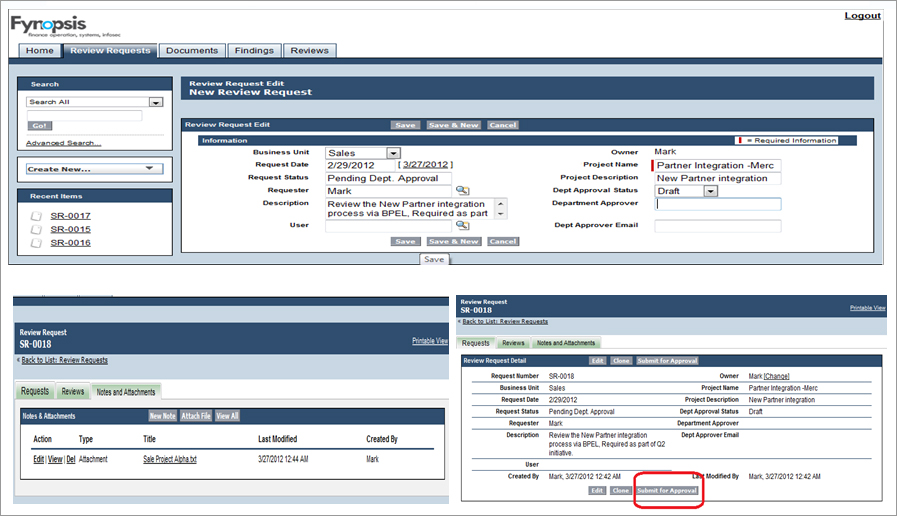Expand the Create New... dropdown
Viewport: 897px width, 516px height.
click(x=95, y=169)
